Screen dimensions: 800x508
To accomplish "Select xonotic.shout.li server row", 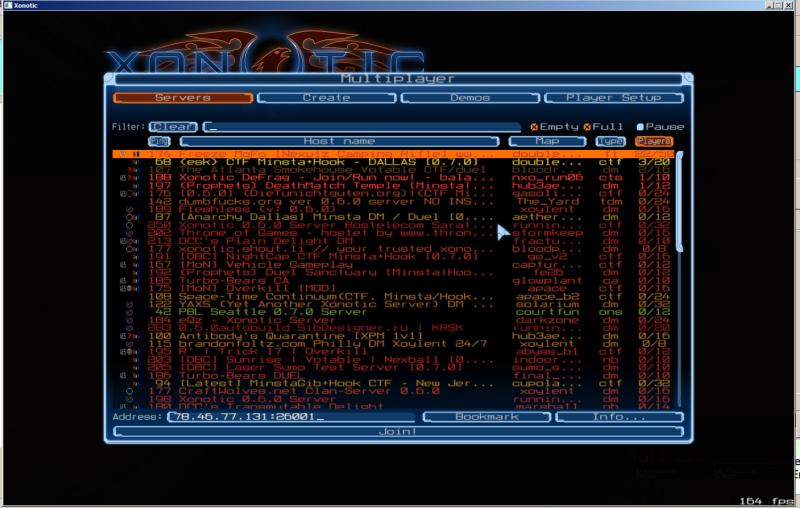I will coord(393,248).
